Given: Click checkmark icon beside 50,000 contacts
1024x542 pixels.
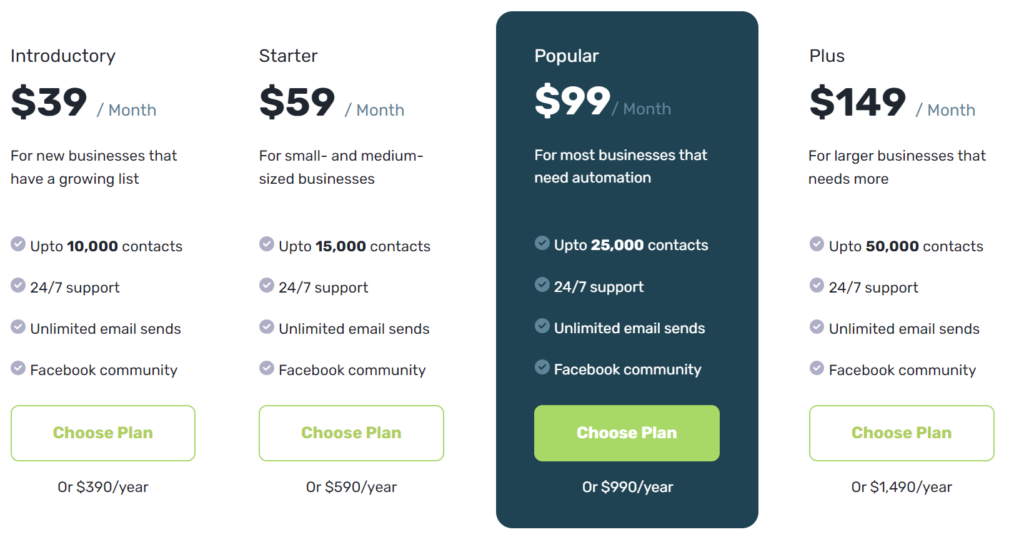Looking at the screenshot, I should pyautogui.click(x=816, y=244).
